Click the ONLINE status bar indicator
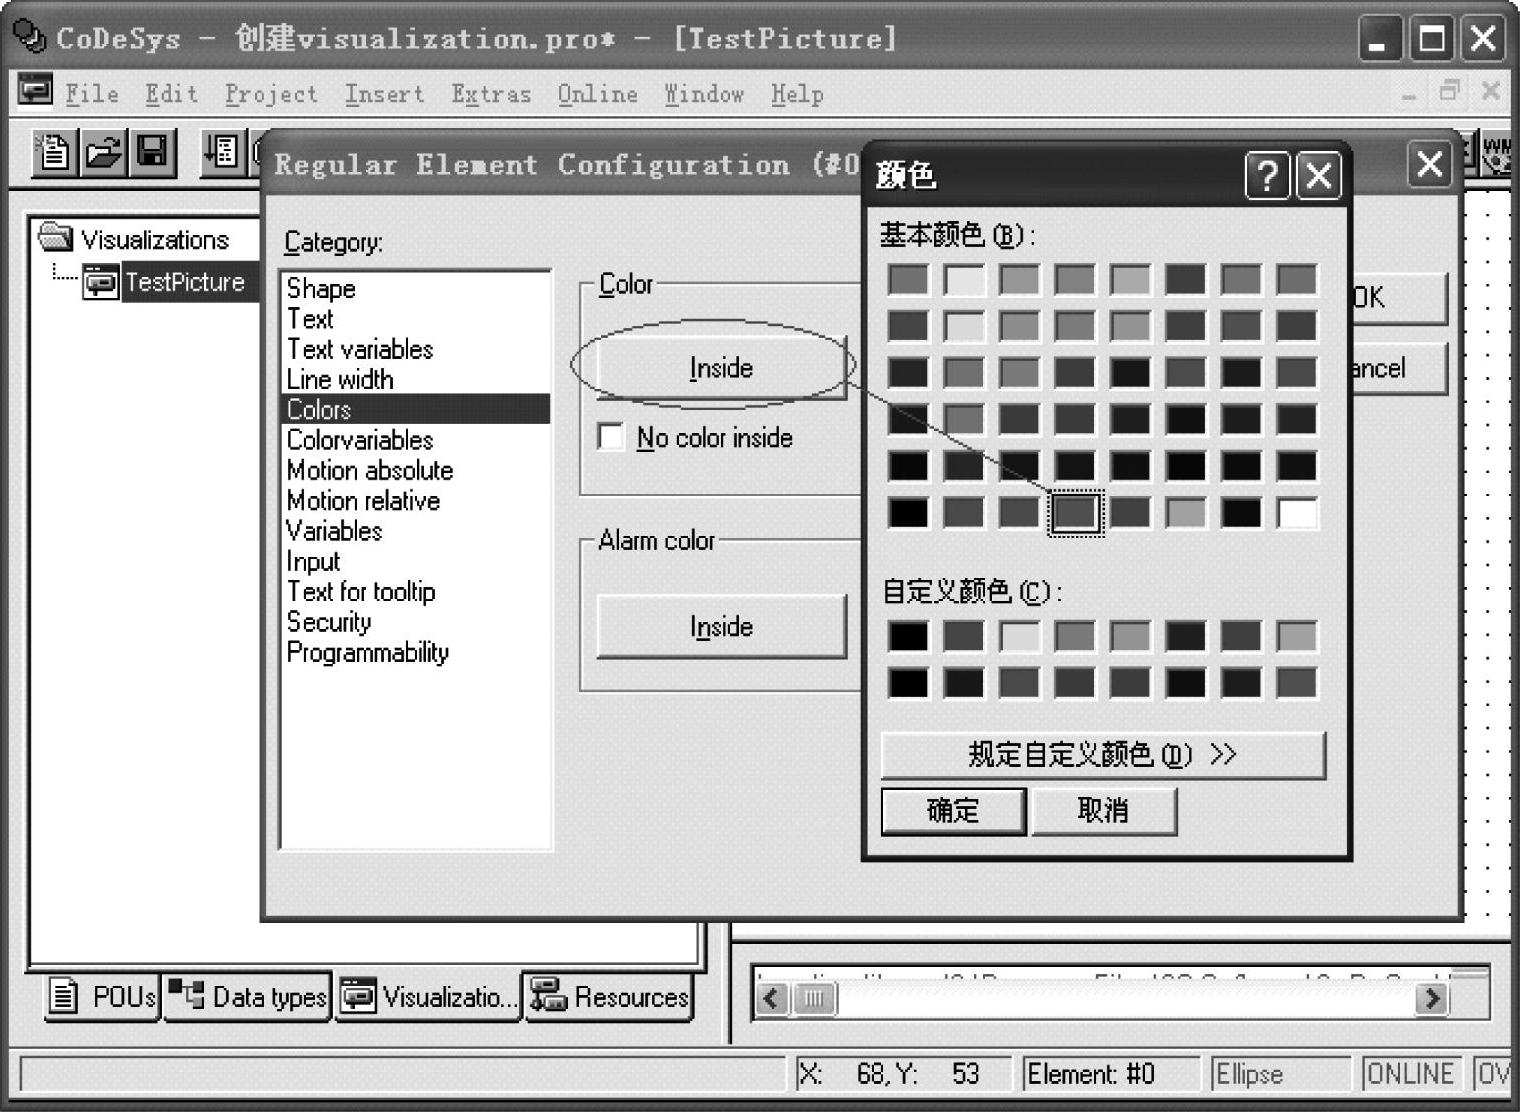Screen dimensions: 1520x1112 click(x=1410, y=1074)
